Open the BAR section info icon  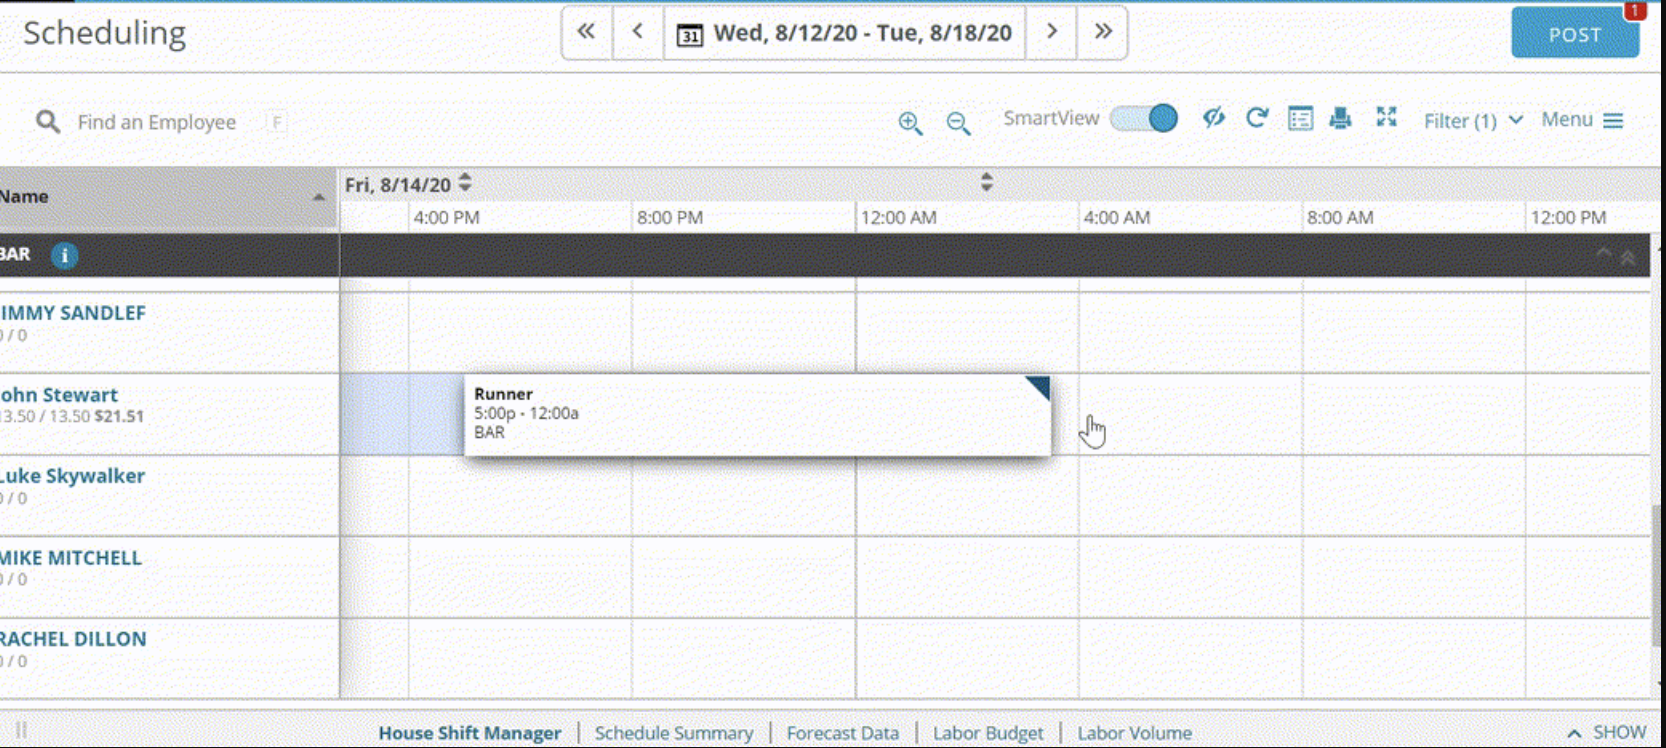pyautogui.click(x=65, y=256)
